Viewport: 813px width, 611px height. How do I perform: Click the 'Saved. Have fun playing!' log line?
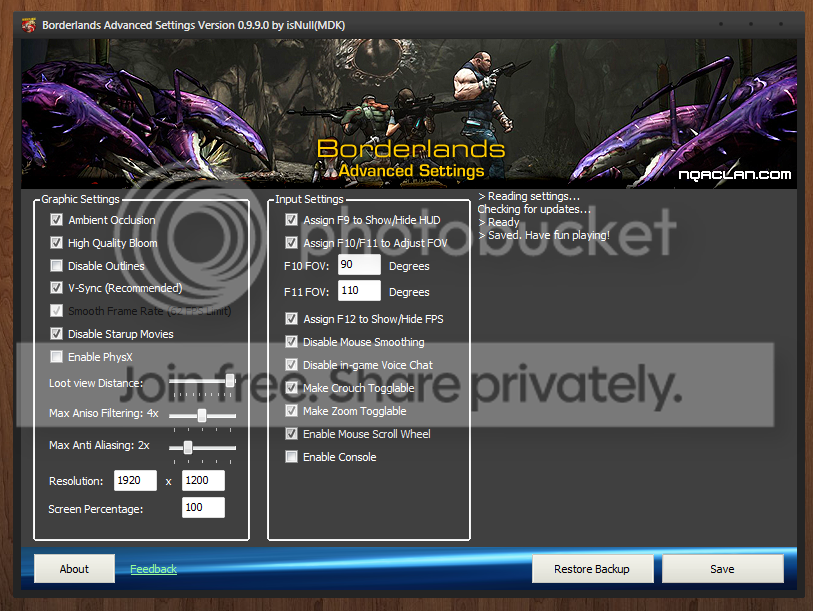(x=543, y=235)
